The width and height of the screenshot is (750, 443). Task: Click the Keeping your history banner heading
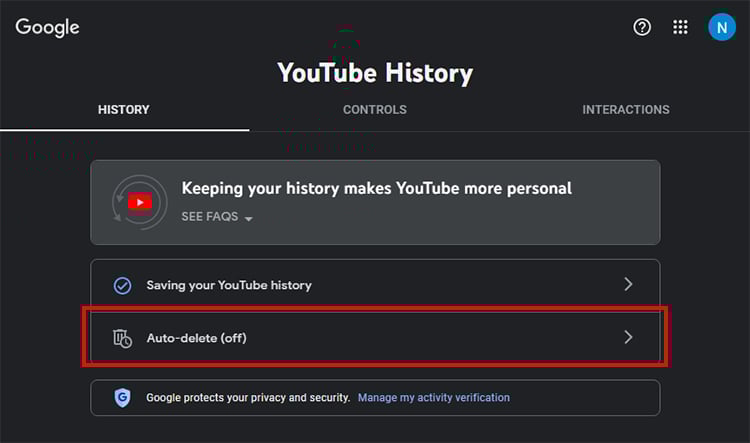pos(376,188)
